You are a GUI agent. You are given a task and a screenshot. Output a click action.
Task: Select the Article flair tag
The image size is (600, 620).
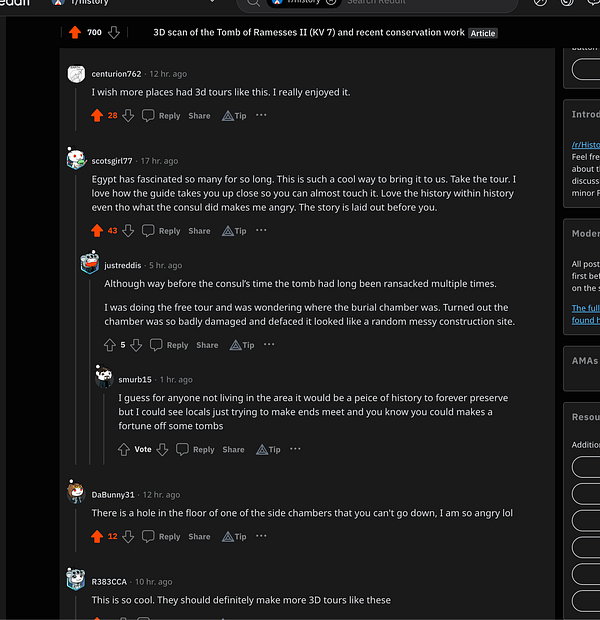pos(483,33)
